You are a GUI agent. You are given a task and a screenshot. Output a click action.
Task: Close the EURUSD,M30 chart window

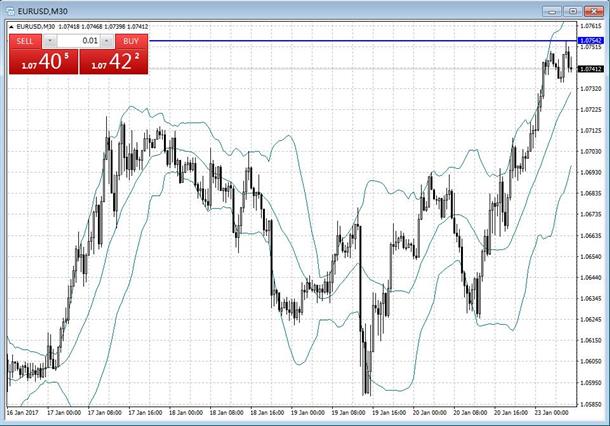tap(594, 11)
